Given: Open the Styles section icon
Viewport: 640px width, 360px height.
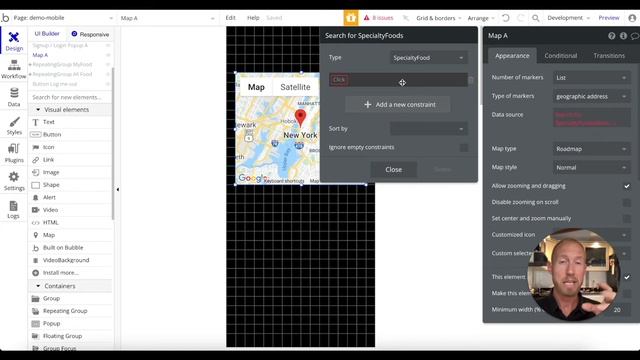Looking at the screenshot, I should (x=14, y=122).
